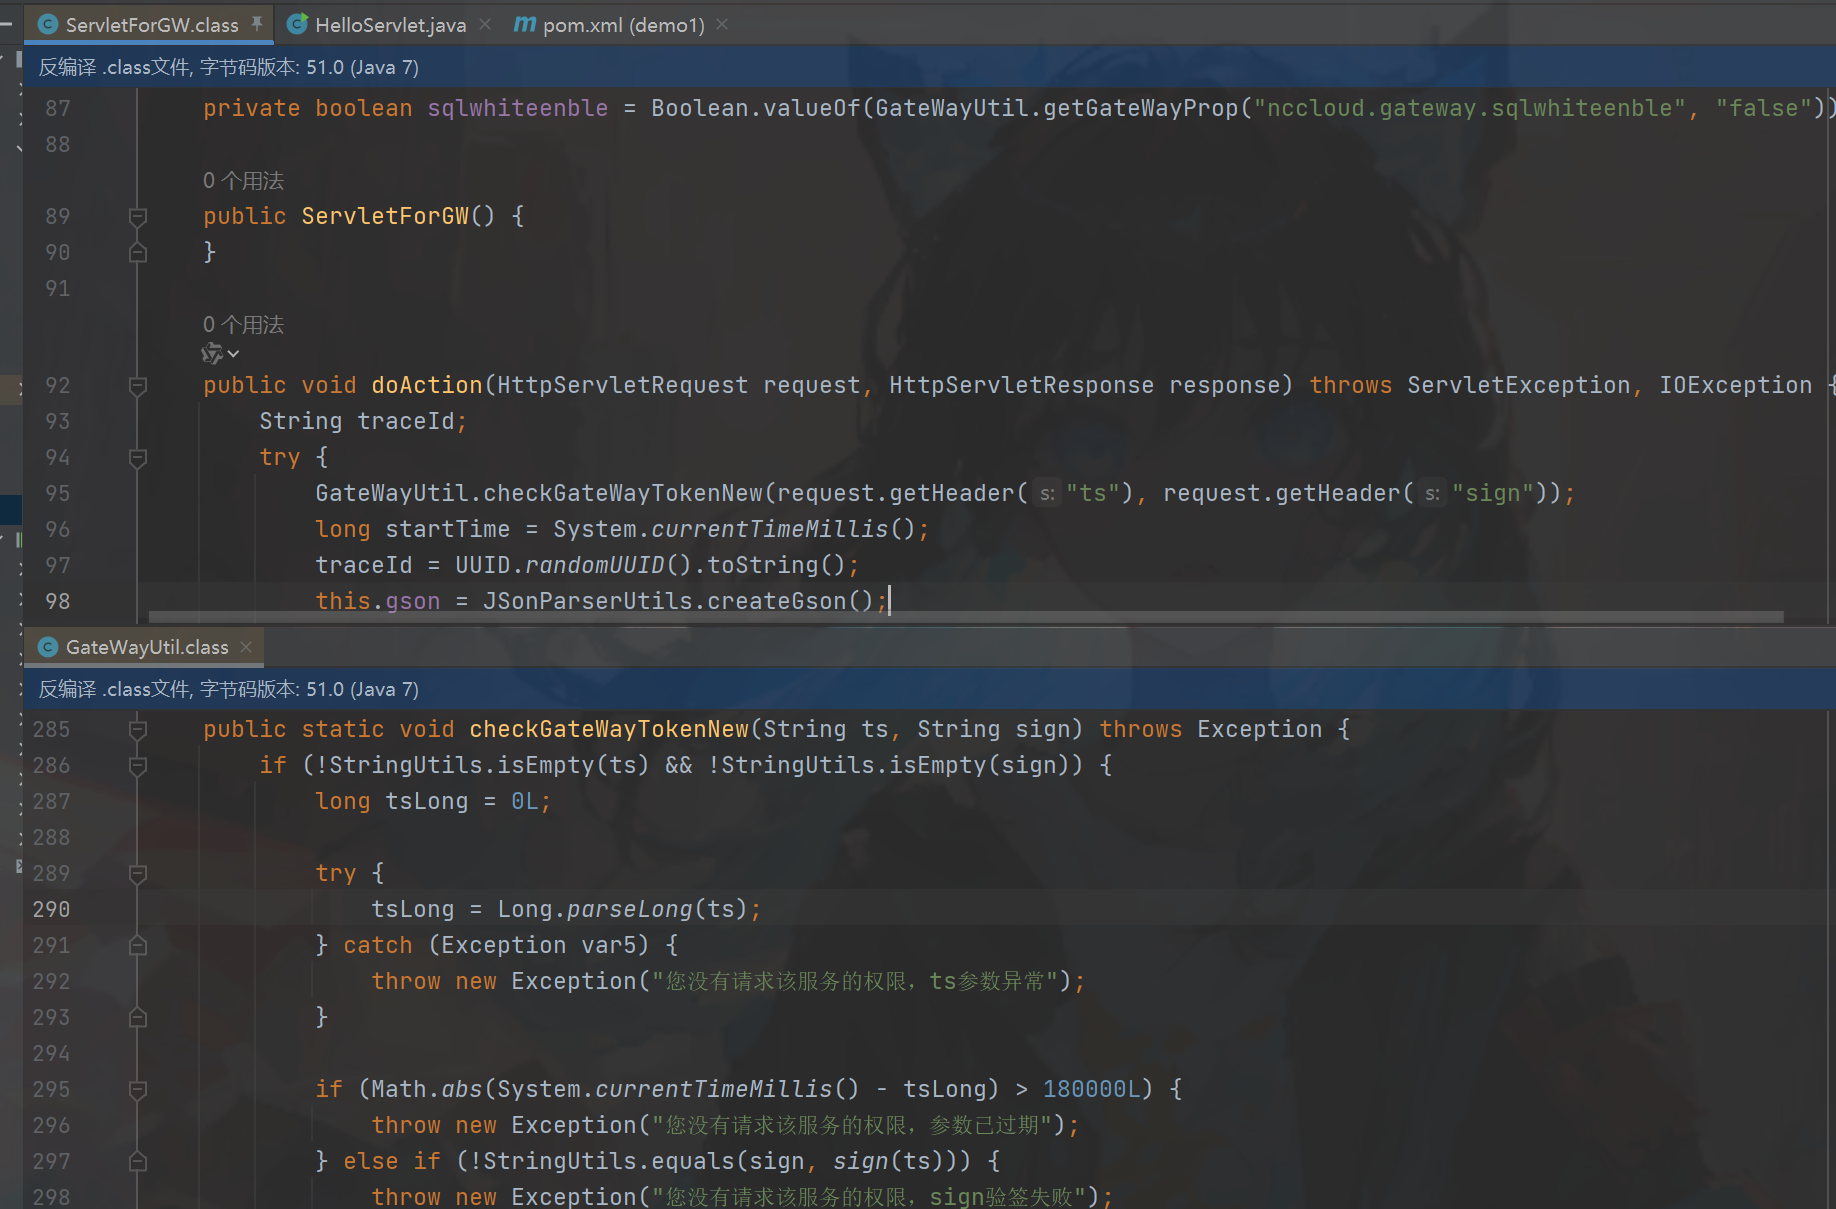Collapse the doAction method at line 92

pos(138,385)
